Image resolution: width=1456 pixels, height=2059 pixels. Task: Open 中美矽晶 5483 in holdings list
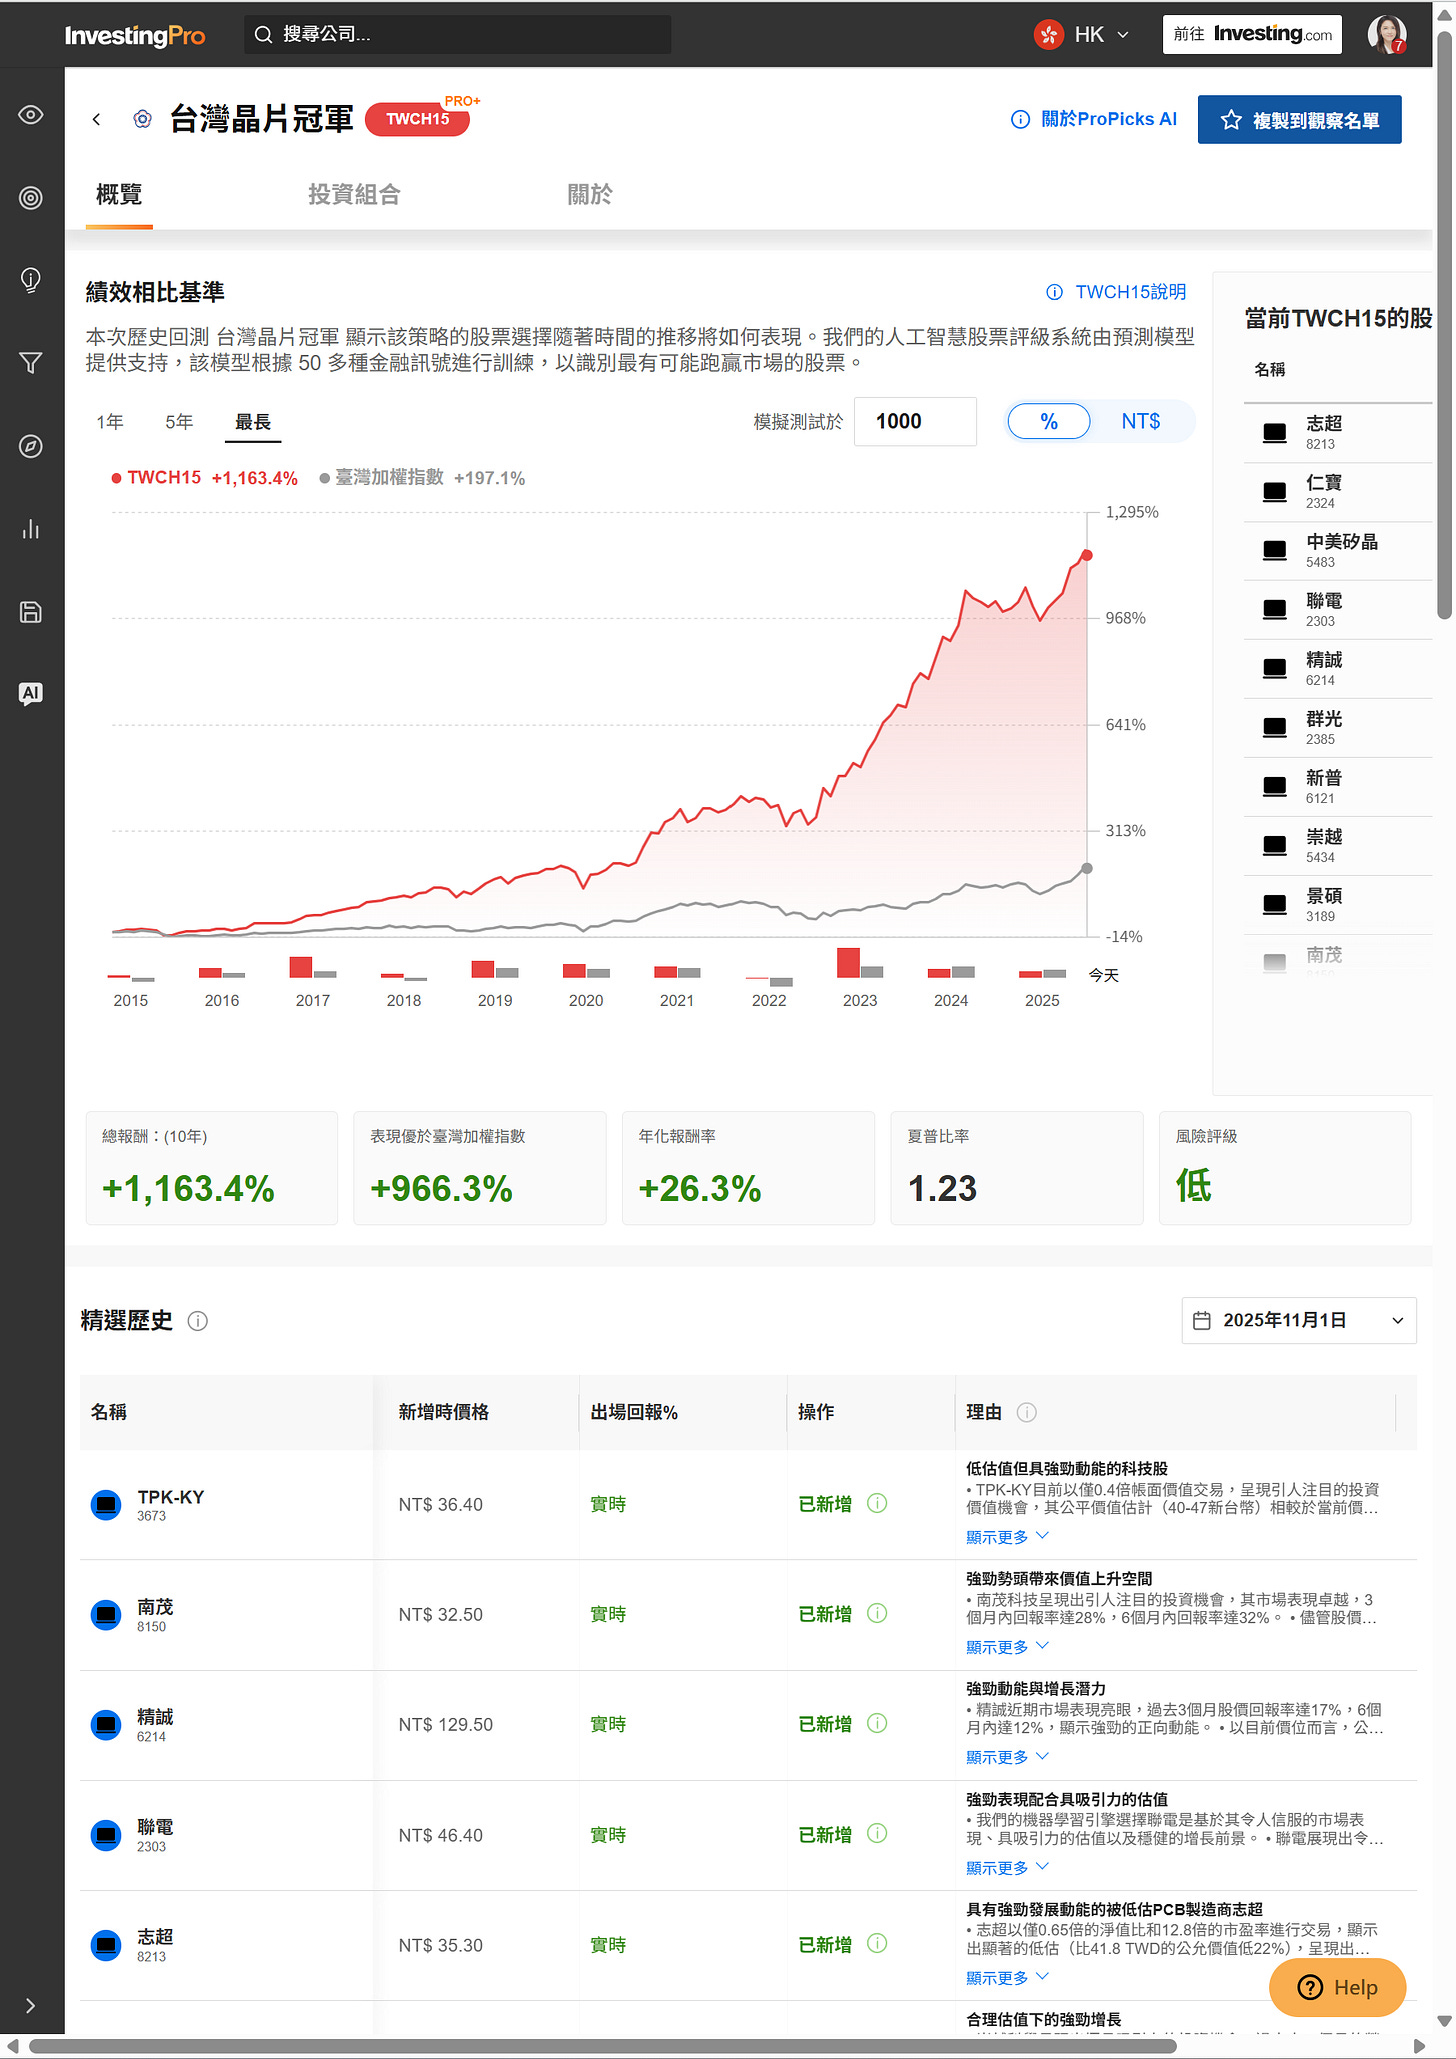coord(1337,551)
